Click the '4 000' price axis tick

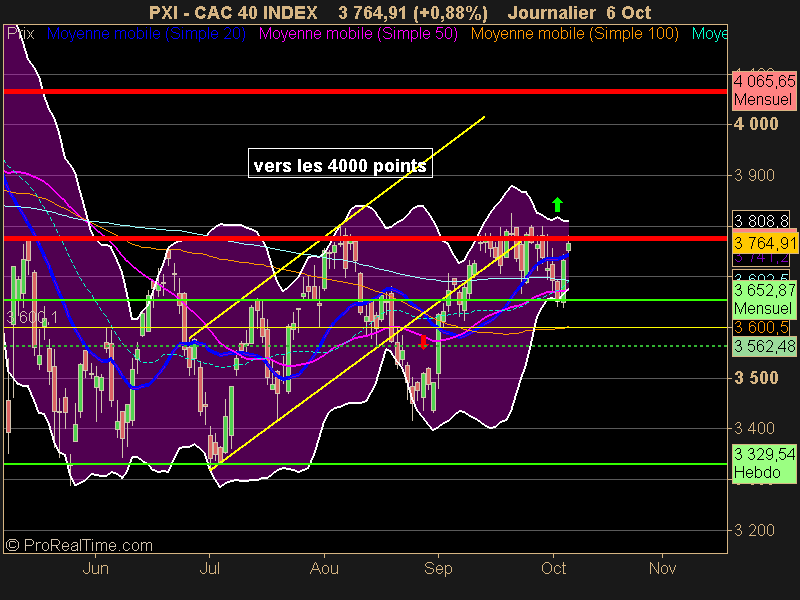coord(756,124)
